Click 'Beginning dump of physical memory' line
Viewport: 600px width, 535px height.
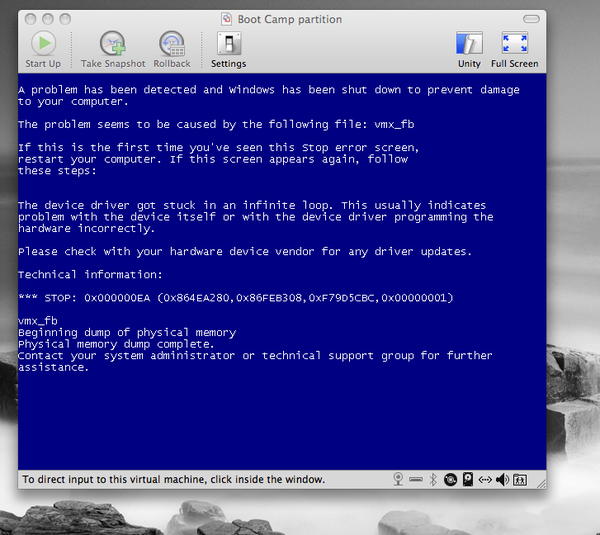tap(127, 332)
